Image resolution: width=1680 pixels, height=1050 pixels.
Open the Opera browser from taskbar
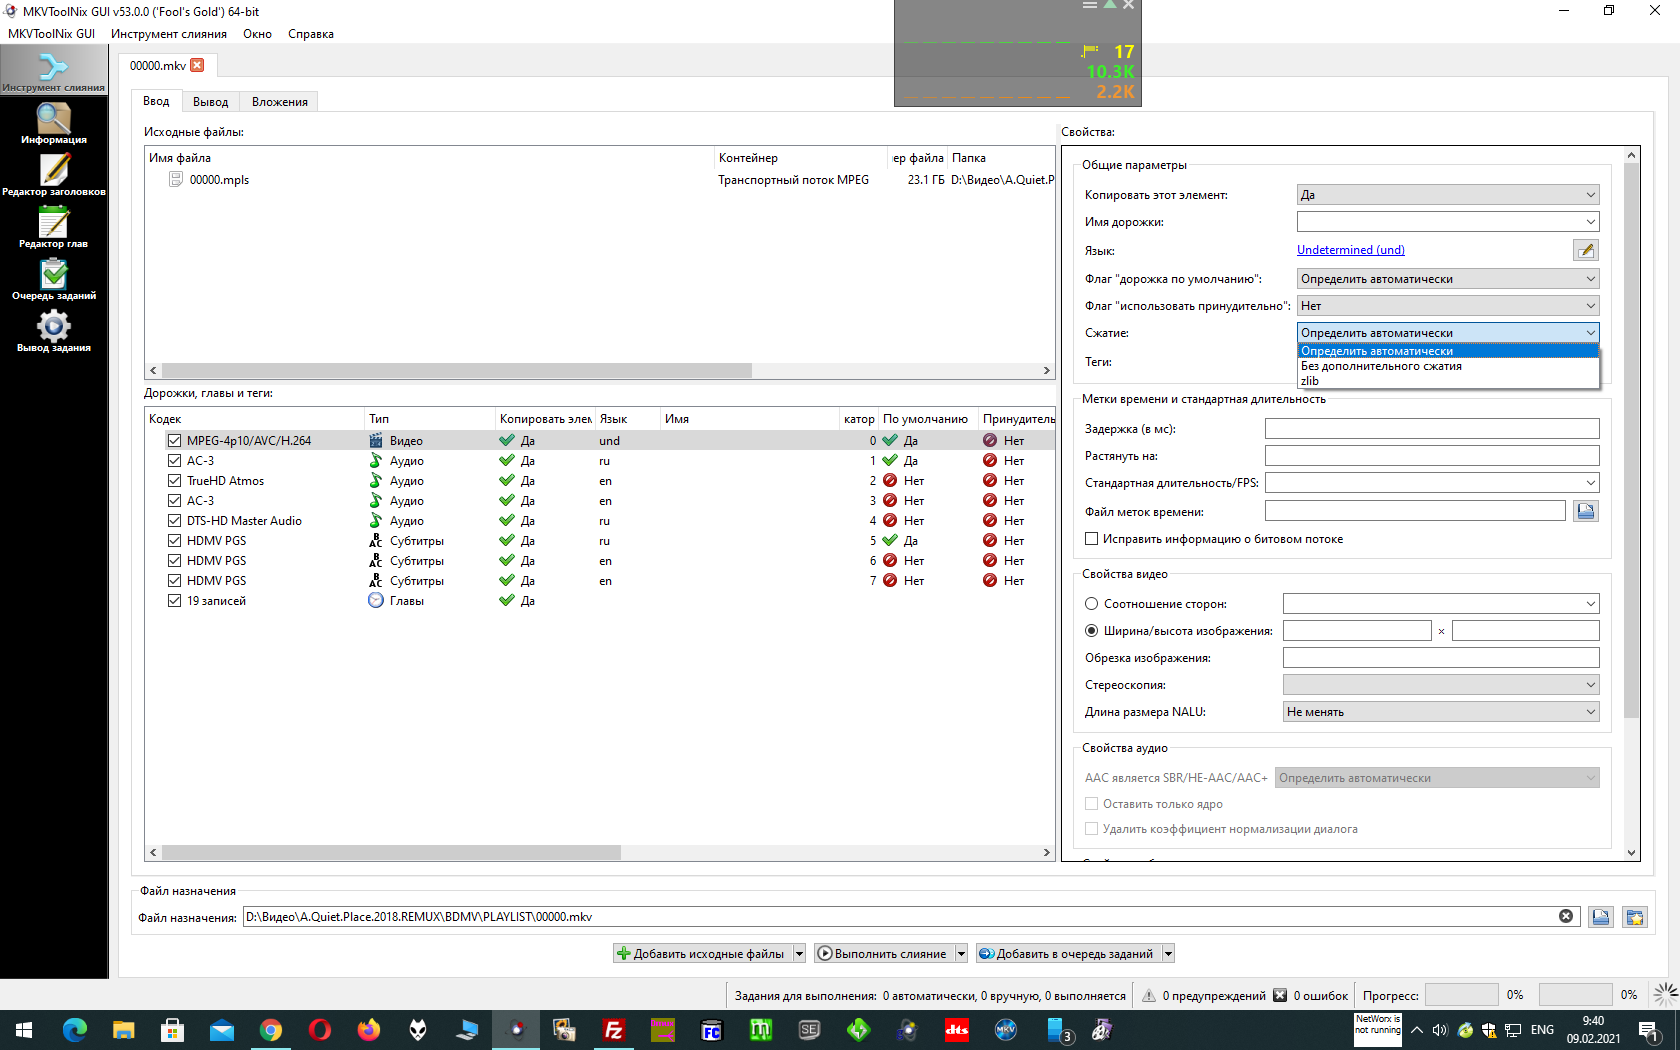pyautogui.click(x=320, y=1030)
